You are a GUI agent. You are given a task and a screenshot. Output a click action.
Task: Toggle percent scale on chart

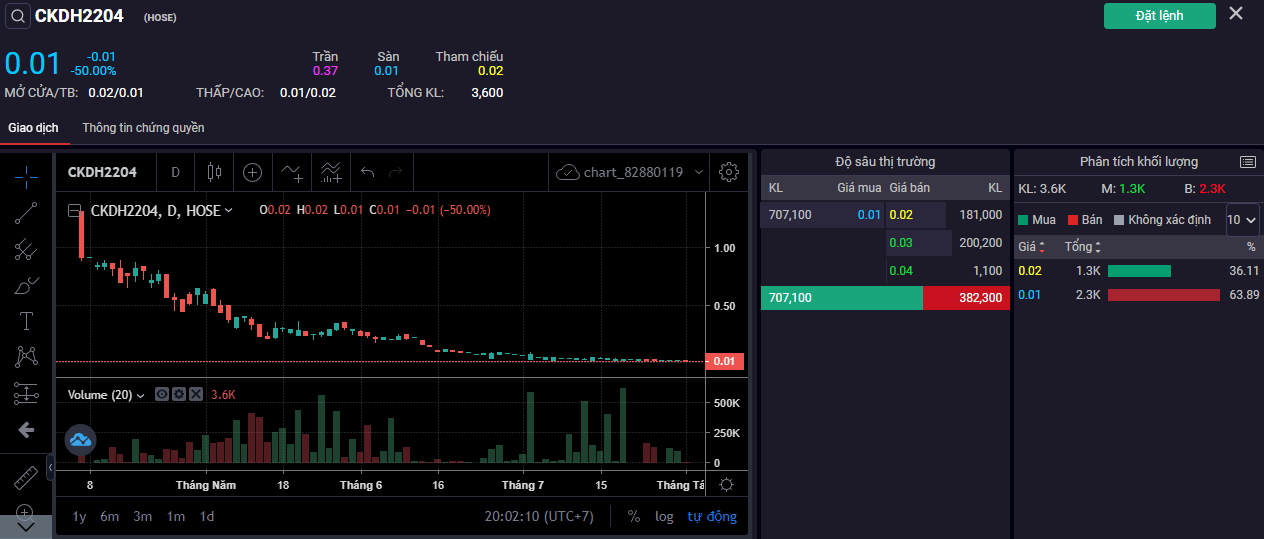pos(634,516)
